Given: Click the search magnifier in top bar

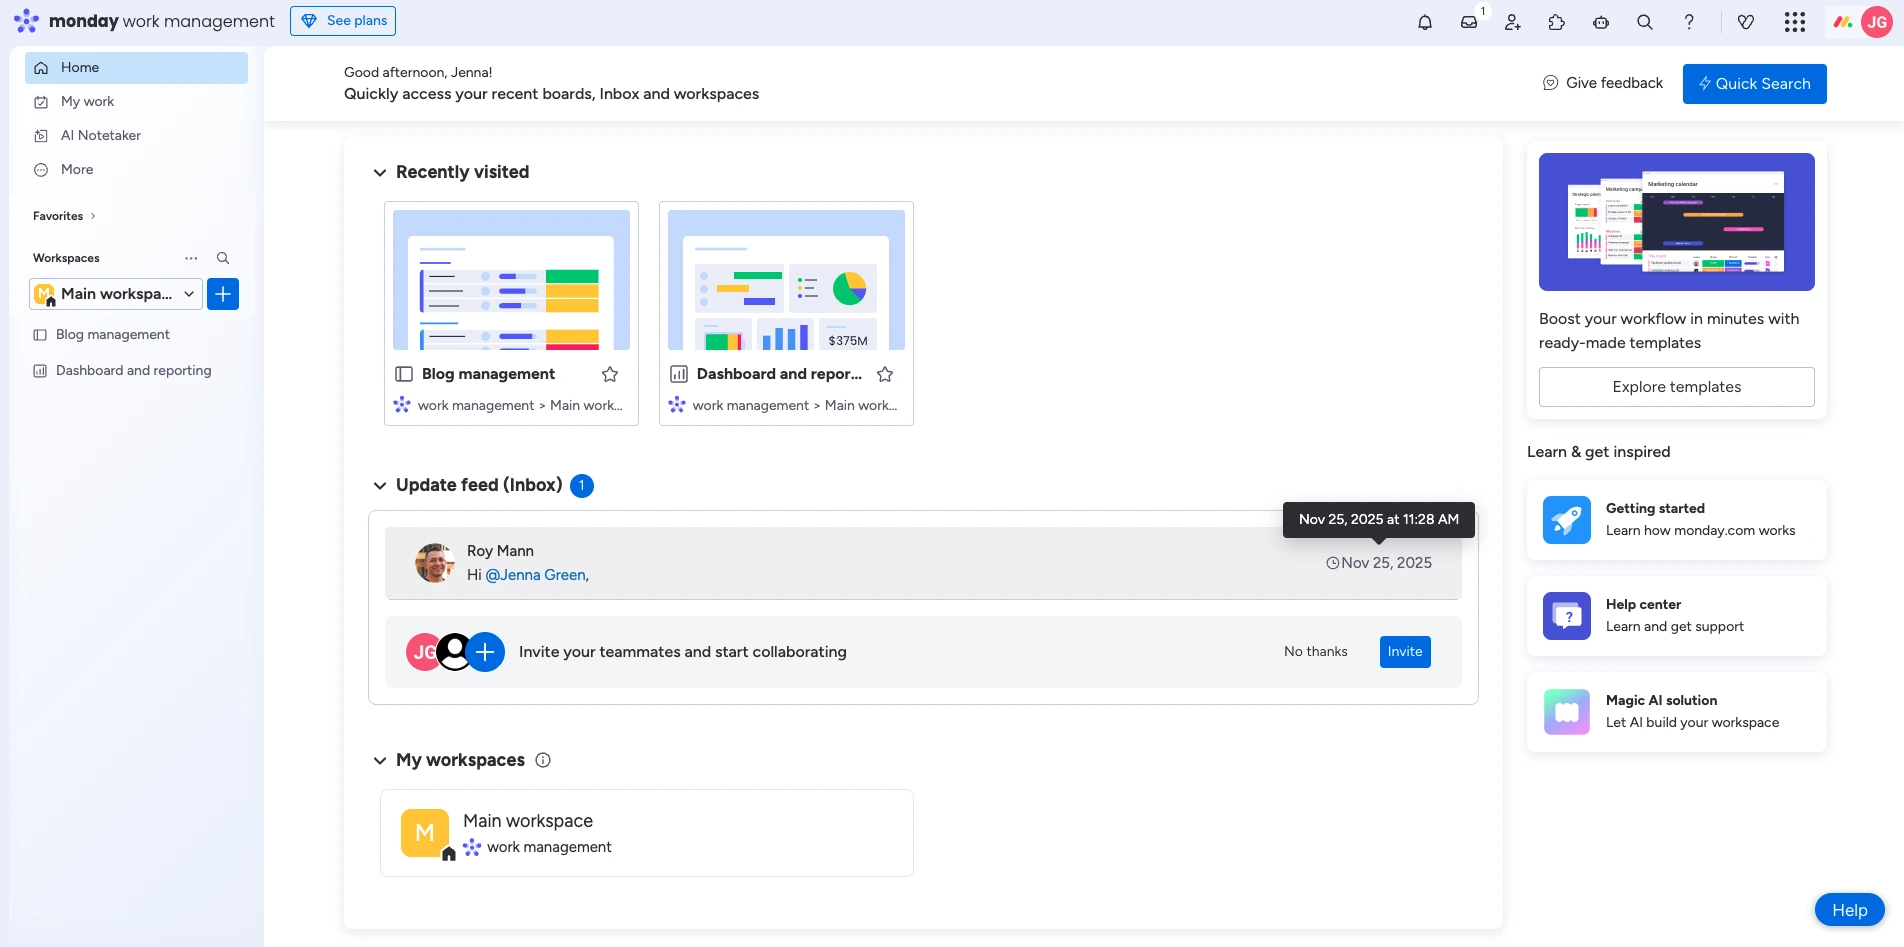Looking at the screenshot, I should point(1645,22).
